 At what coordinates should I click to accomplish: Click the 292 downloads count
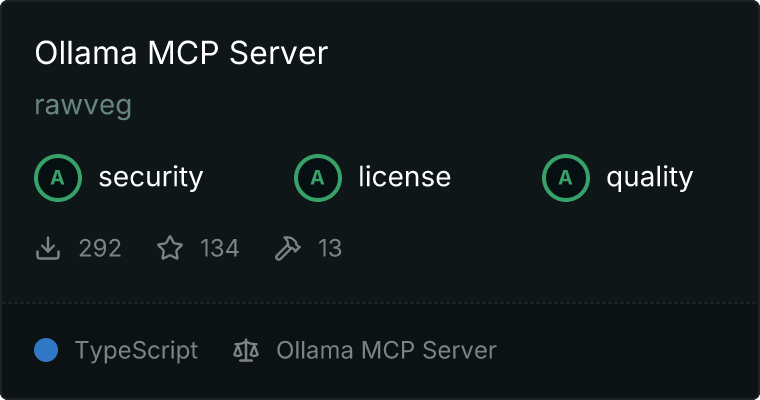pyautogui.click(x=100, y=248)
